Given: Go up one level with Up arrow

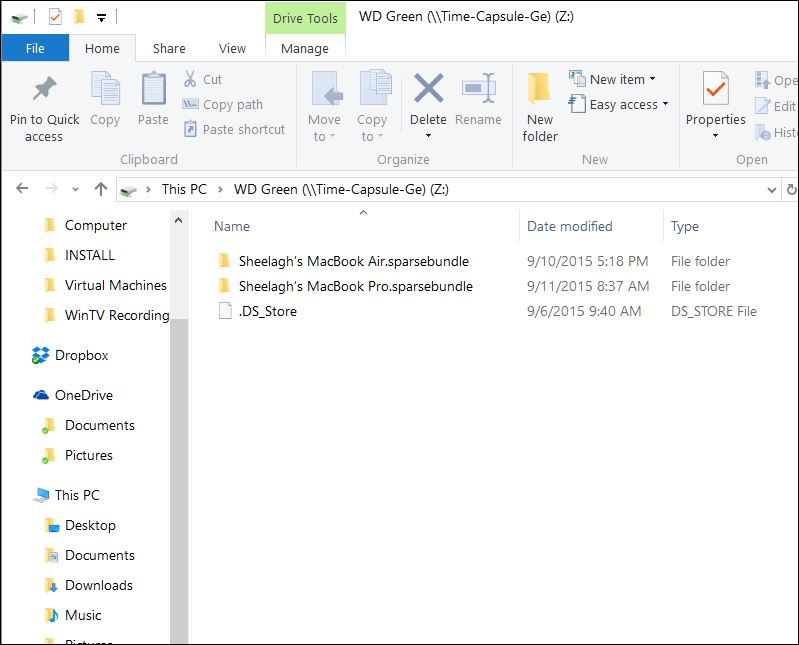Looking at the screenshot, I should pos(101,189).
